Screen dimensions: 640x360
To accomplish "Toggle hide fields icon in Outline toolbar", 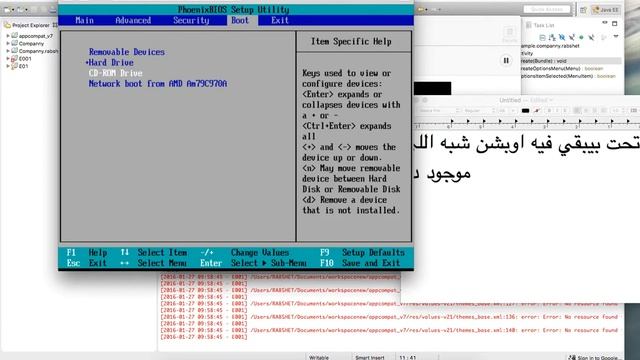I will pyautogui.click(x=562, y=38).
